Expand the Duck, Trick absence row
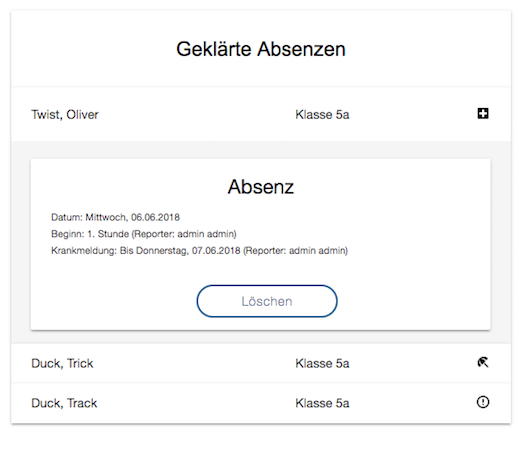This screenshot has height=451, width=531. (261, 363)
